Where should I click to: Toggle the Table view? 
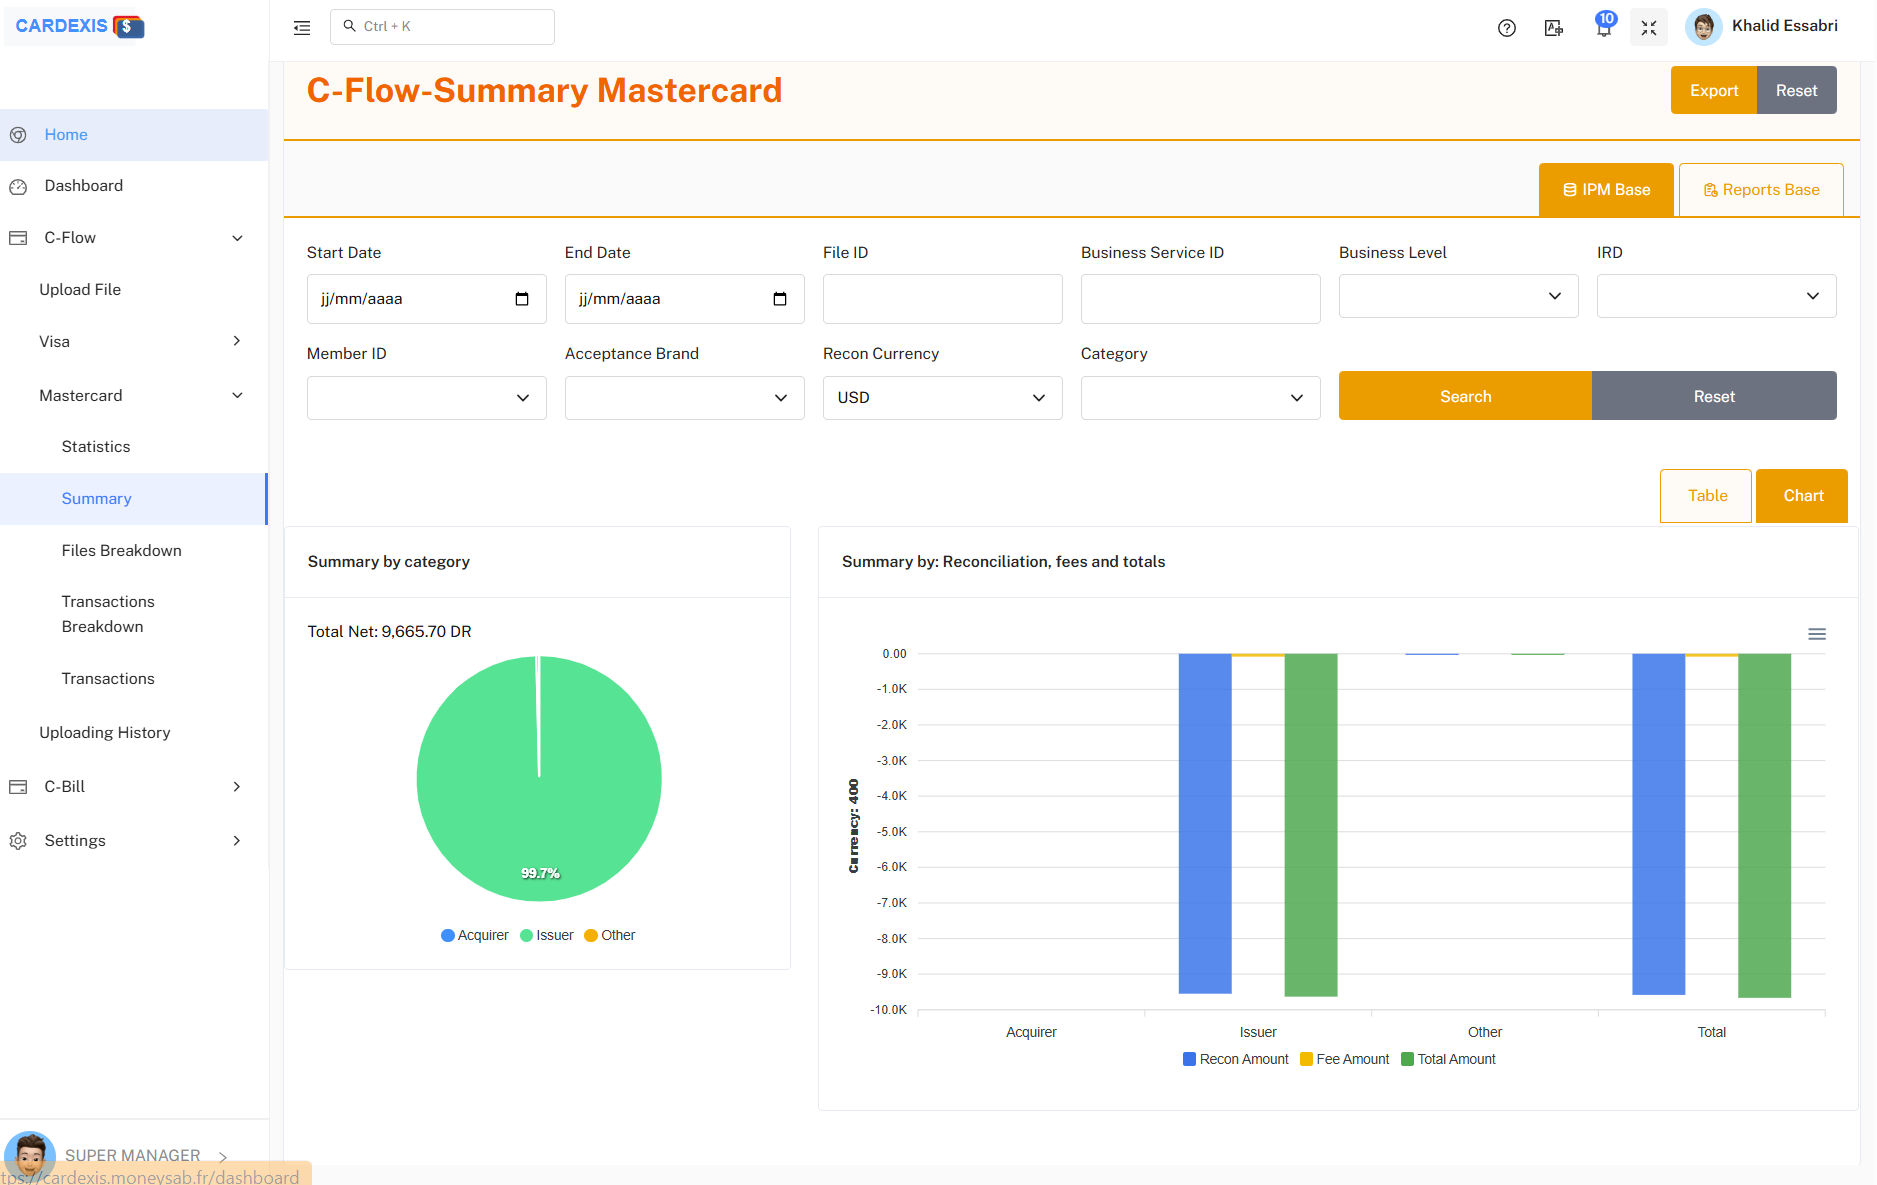[1705, 495]
